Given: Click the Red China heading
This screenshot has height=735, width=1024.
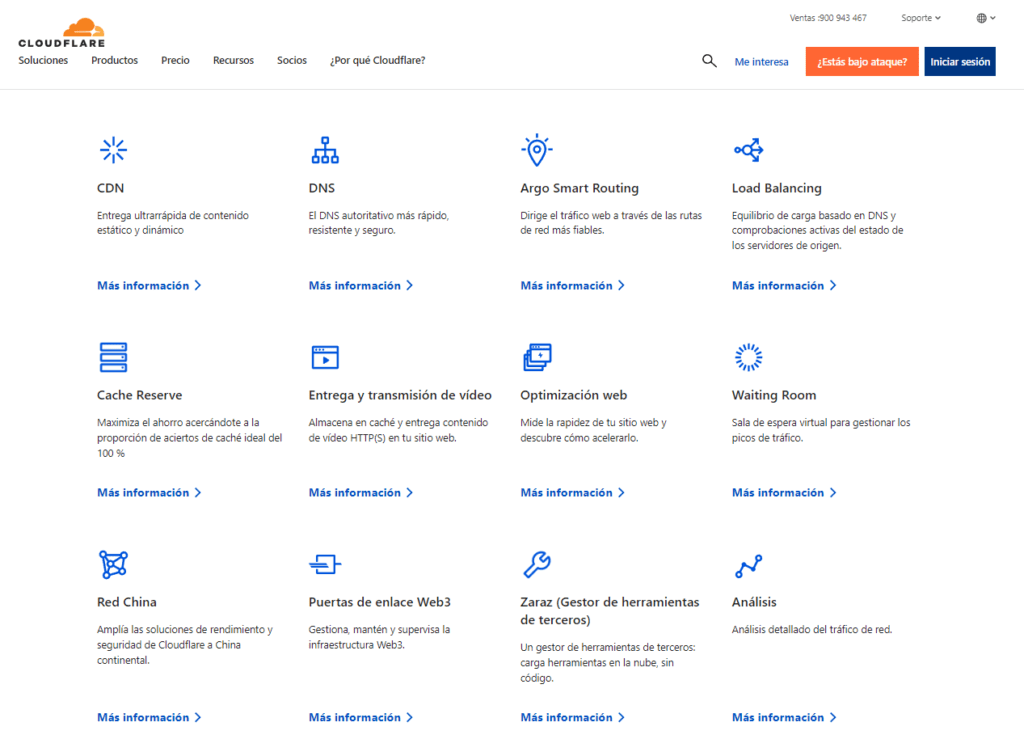Looking at the screenshot, I should [127, 602].
